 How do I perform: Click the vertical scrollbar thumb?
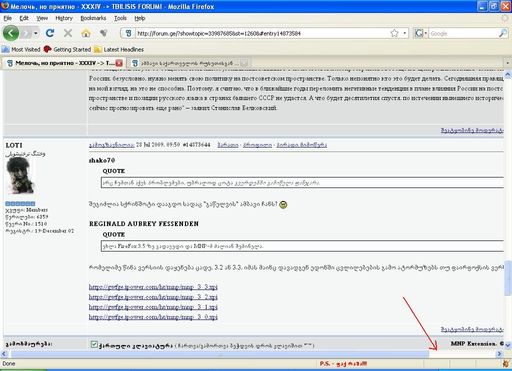click(x=508, y=278)
